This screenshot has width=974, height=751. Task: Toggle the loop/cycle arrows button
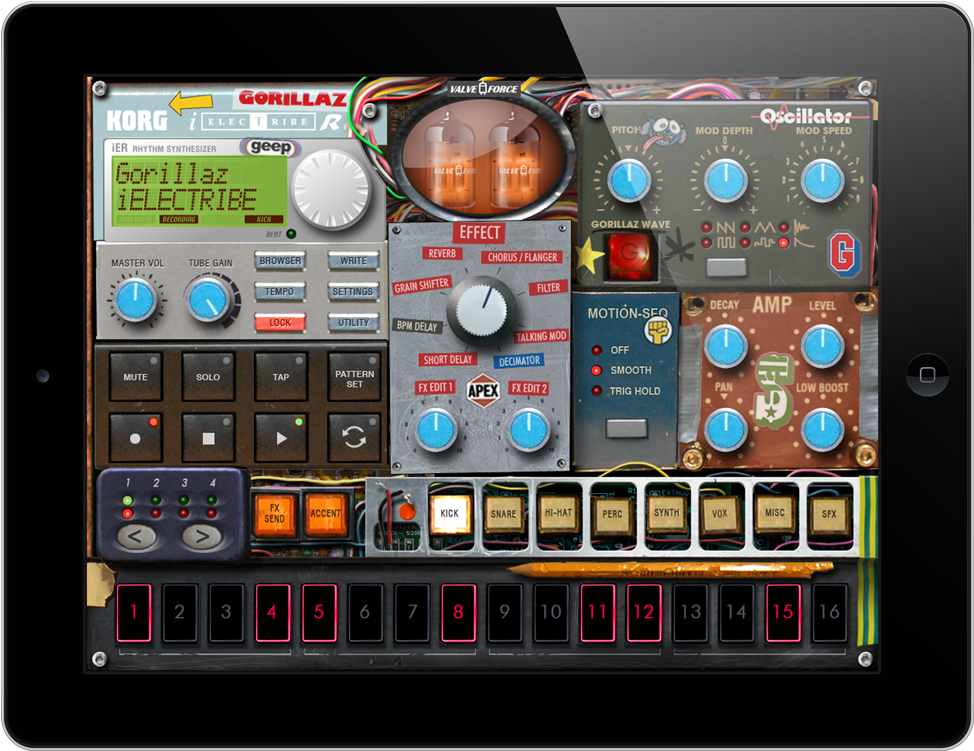point(354,437)
